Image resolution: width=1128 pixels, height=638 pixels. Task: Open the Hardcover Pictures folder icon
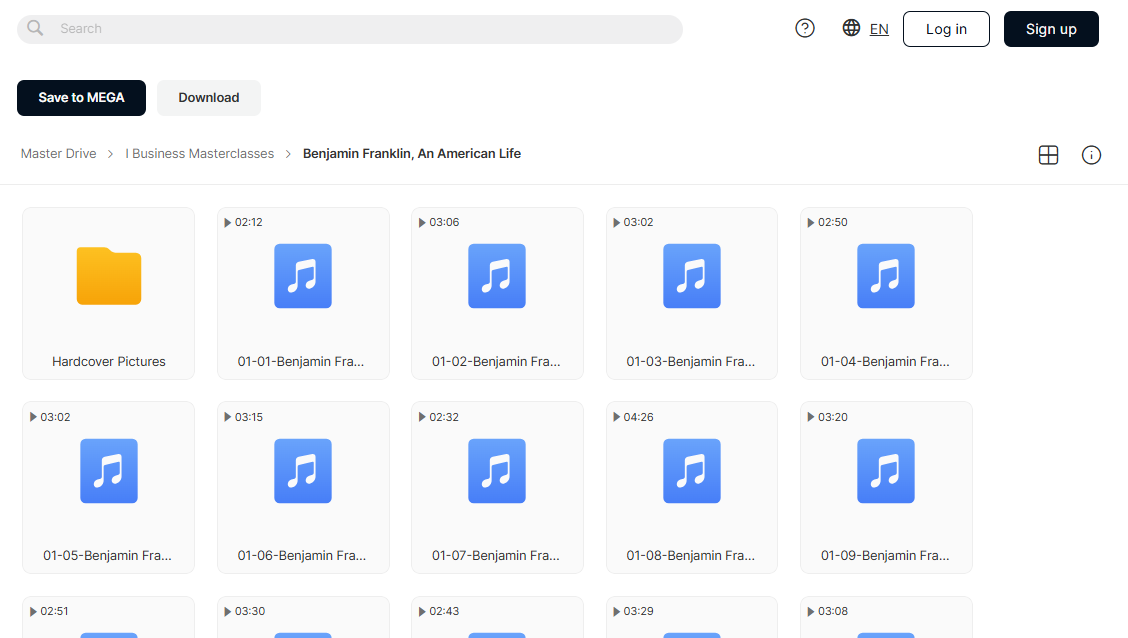pos(109,276)
